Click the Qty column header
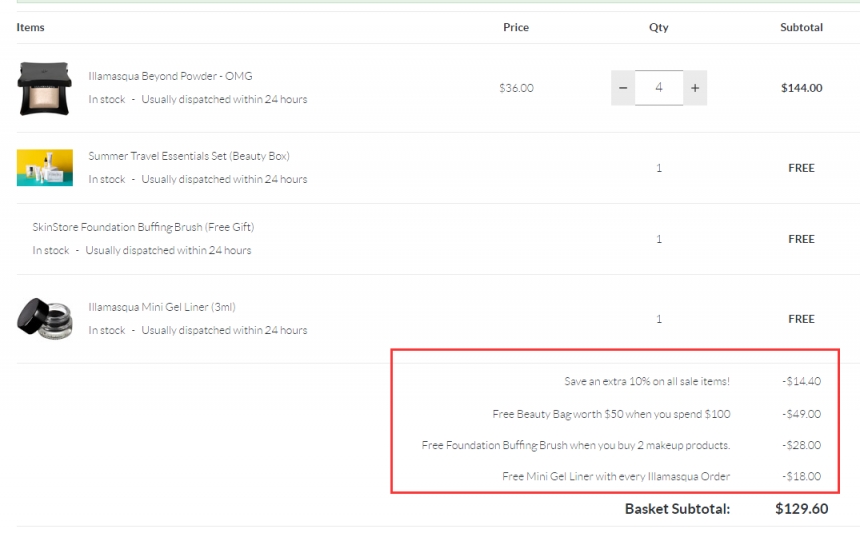Viewport: 860px width, 533px height. [x=658, y=28]
